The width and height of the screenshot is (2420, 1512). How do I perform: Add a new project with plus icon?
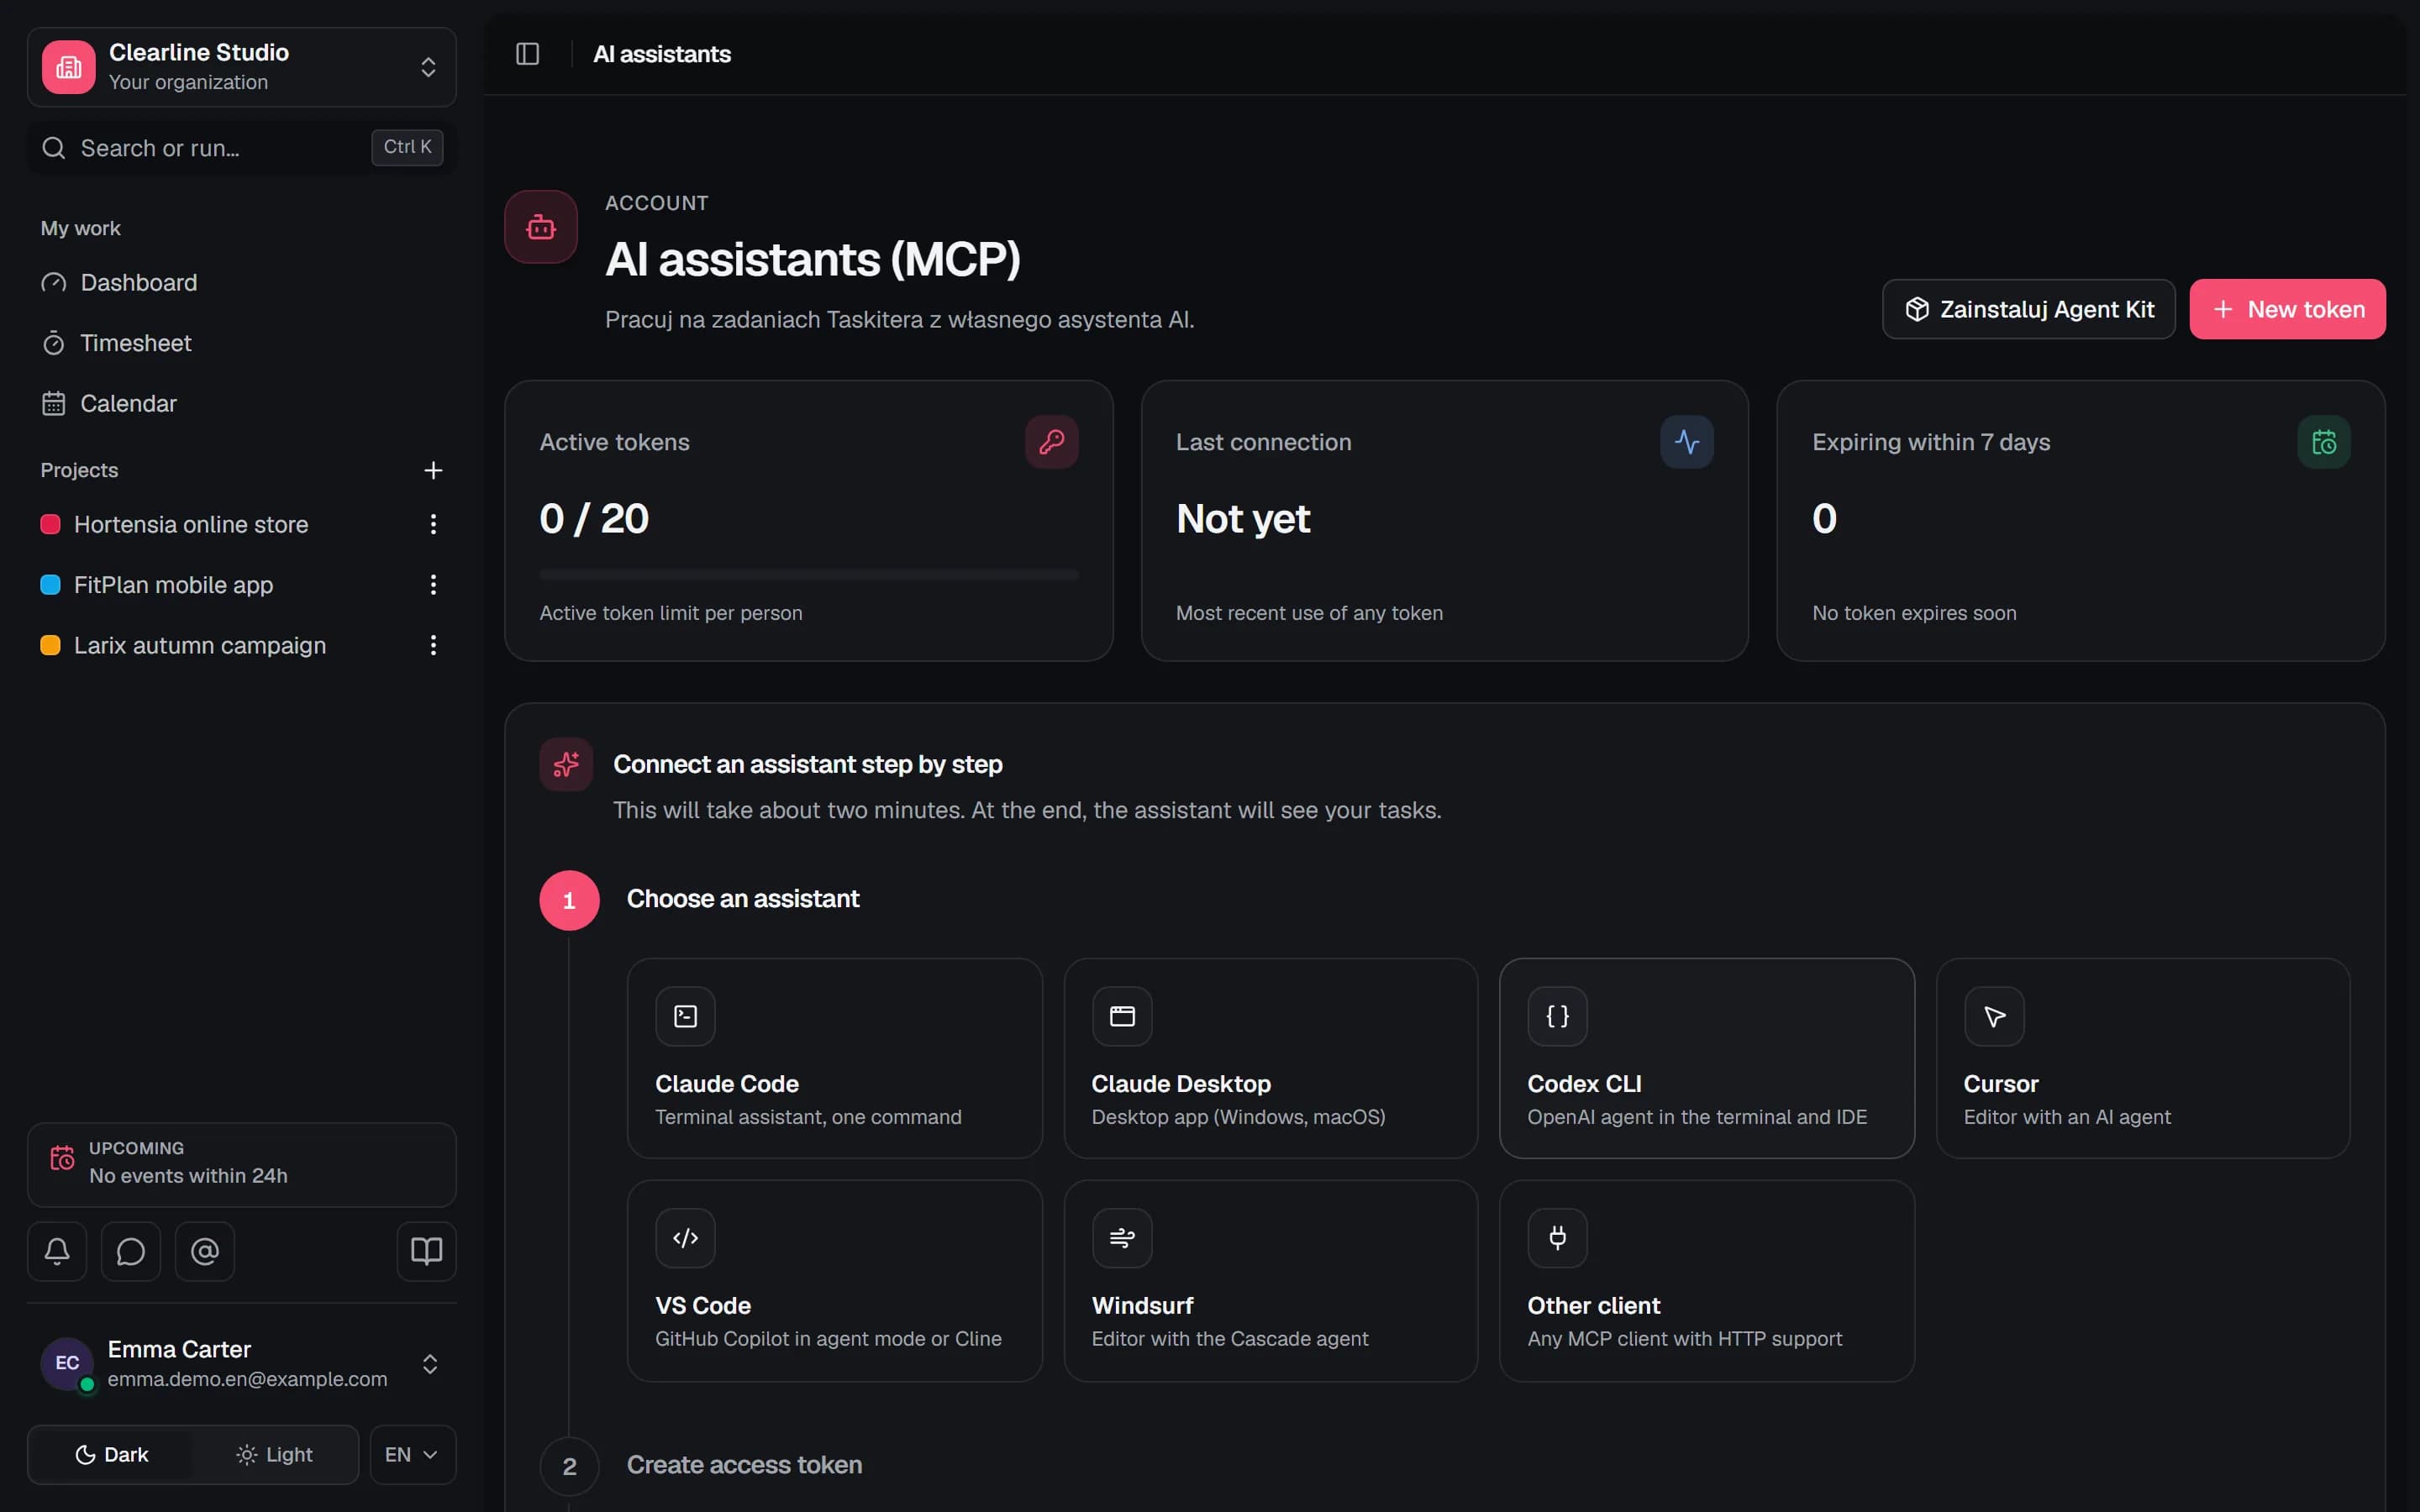433,470
